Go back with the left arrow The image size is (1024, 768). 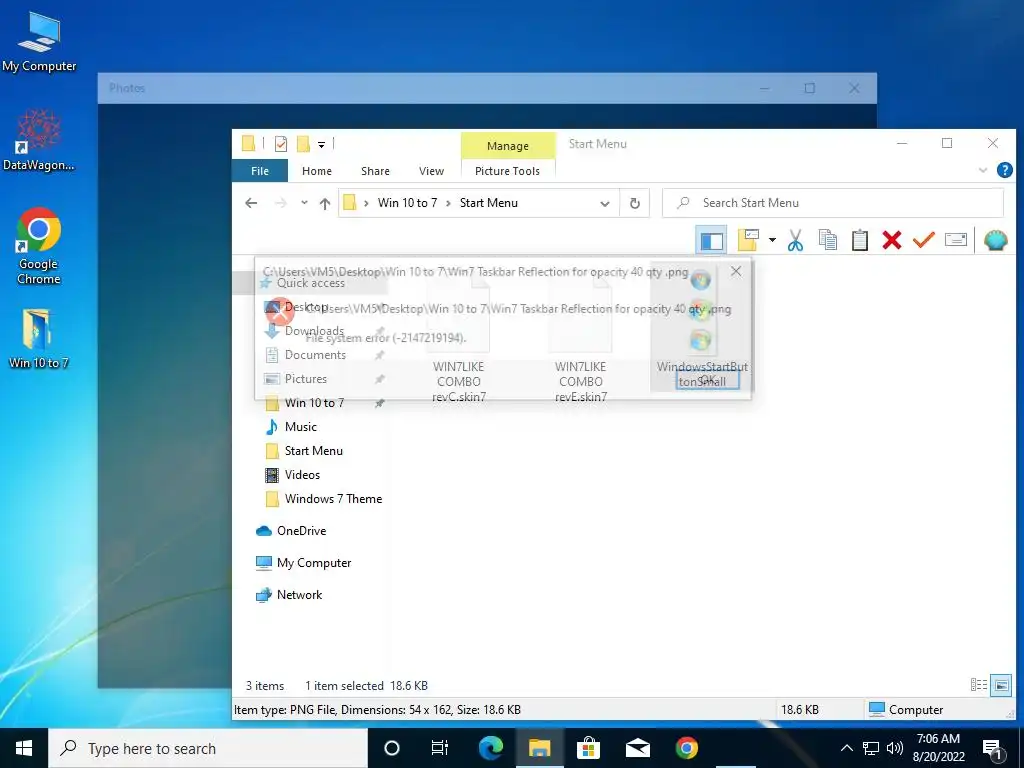[x=251, y=203]
